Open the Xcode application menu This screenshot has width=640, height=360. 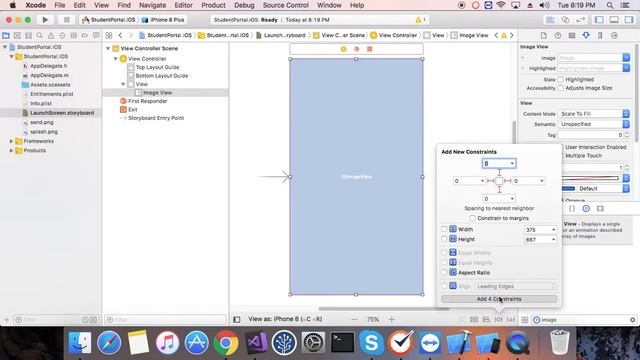pyautogui.click(x=36, y=5)
